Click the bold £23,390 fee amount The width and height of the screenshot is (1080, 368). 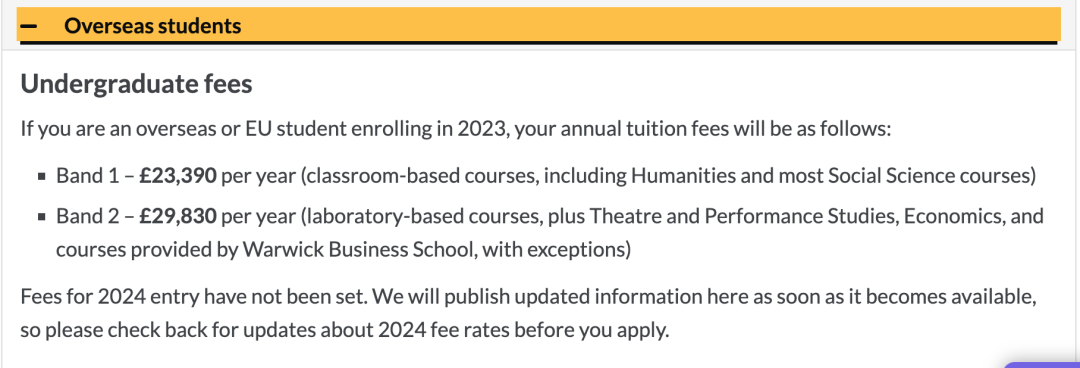[x=178, y=176]
